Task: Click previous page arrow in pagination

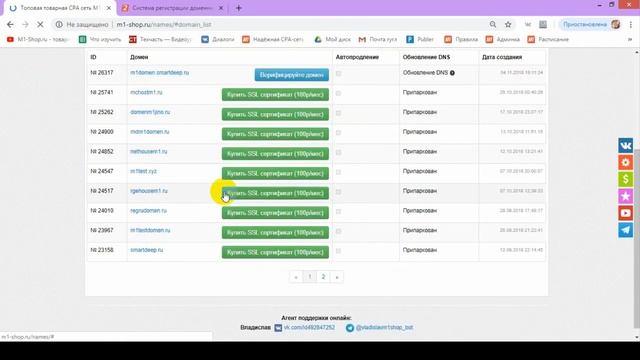Action: tap(296, 277)
